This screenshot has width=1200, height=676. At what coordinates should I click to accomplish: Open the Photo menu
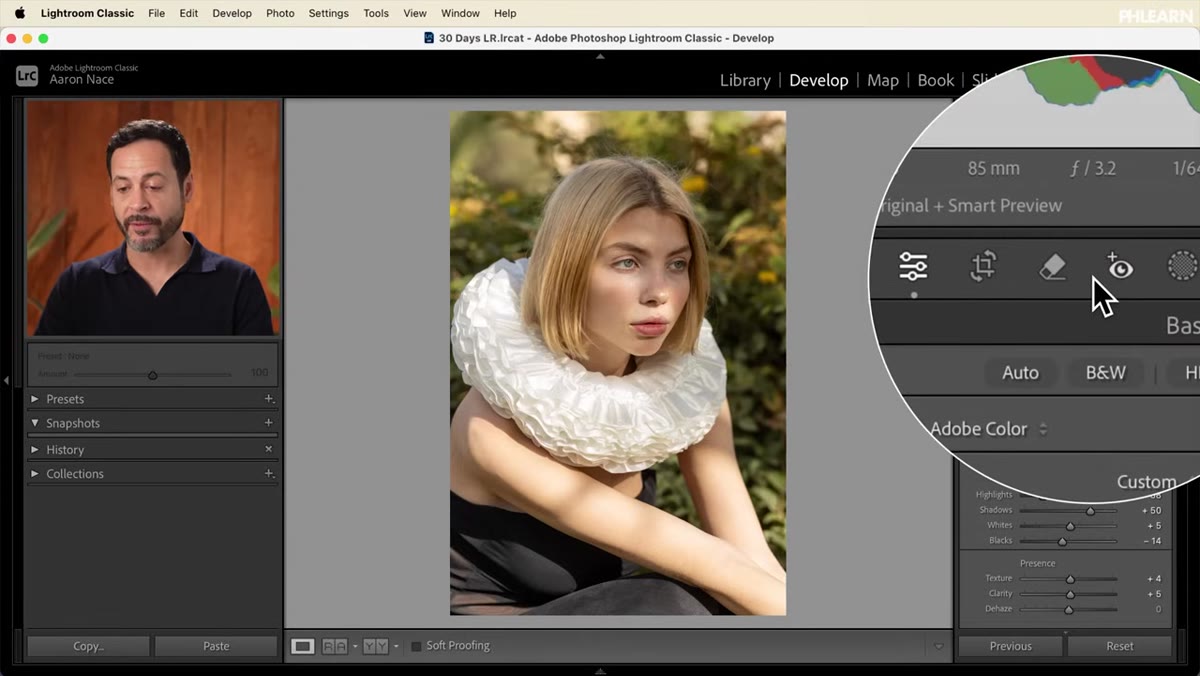point(280,13)
